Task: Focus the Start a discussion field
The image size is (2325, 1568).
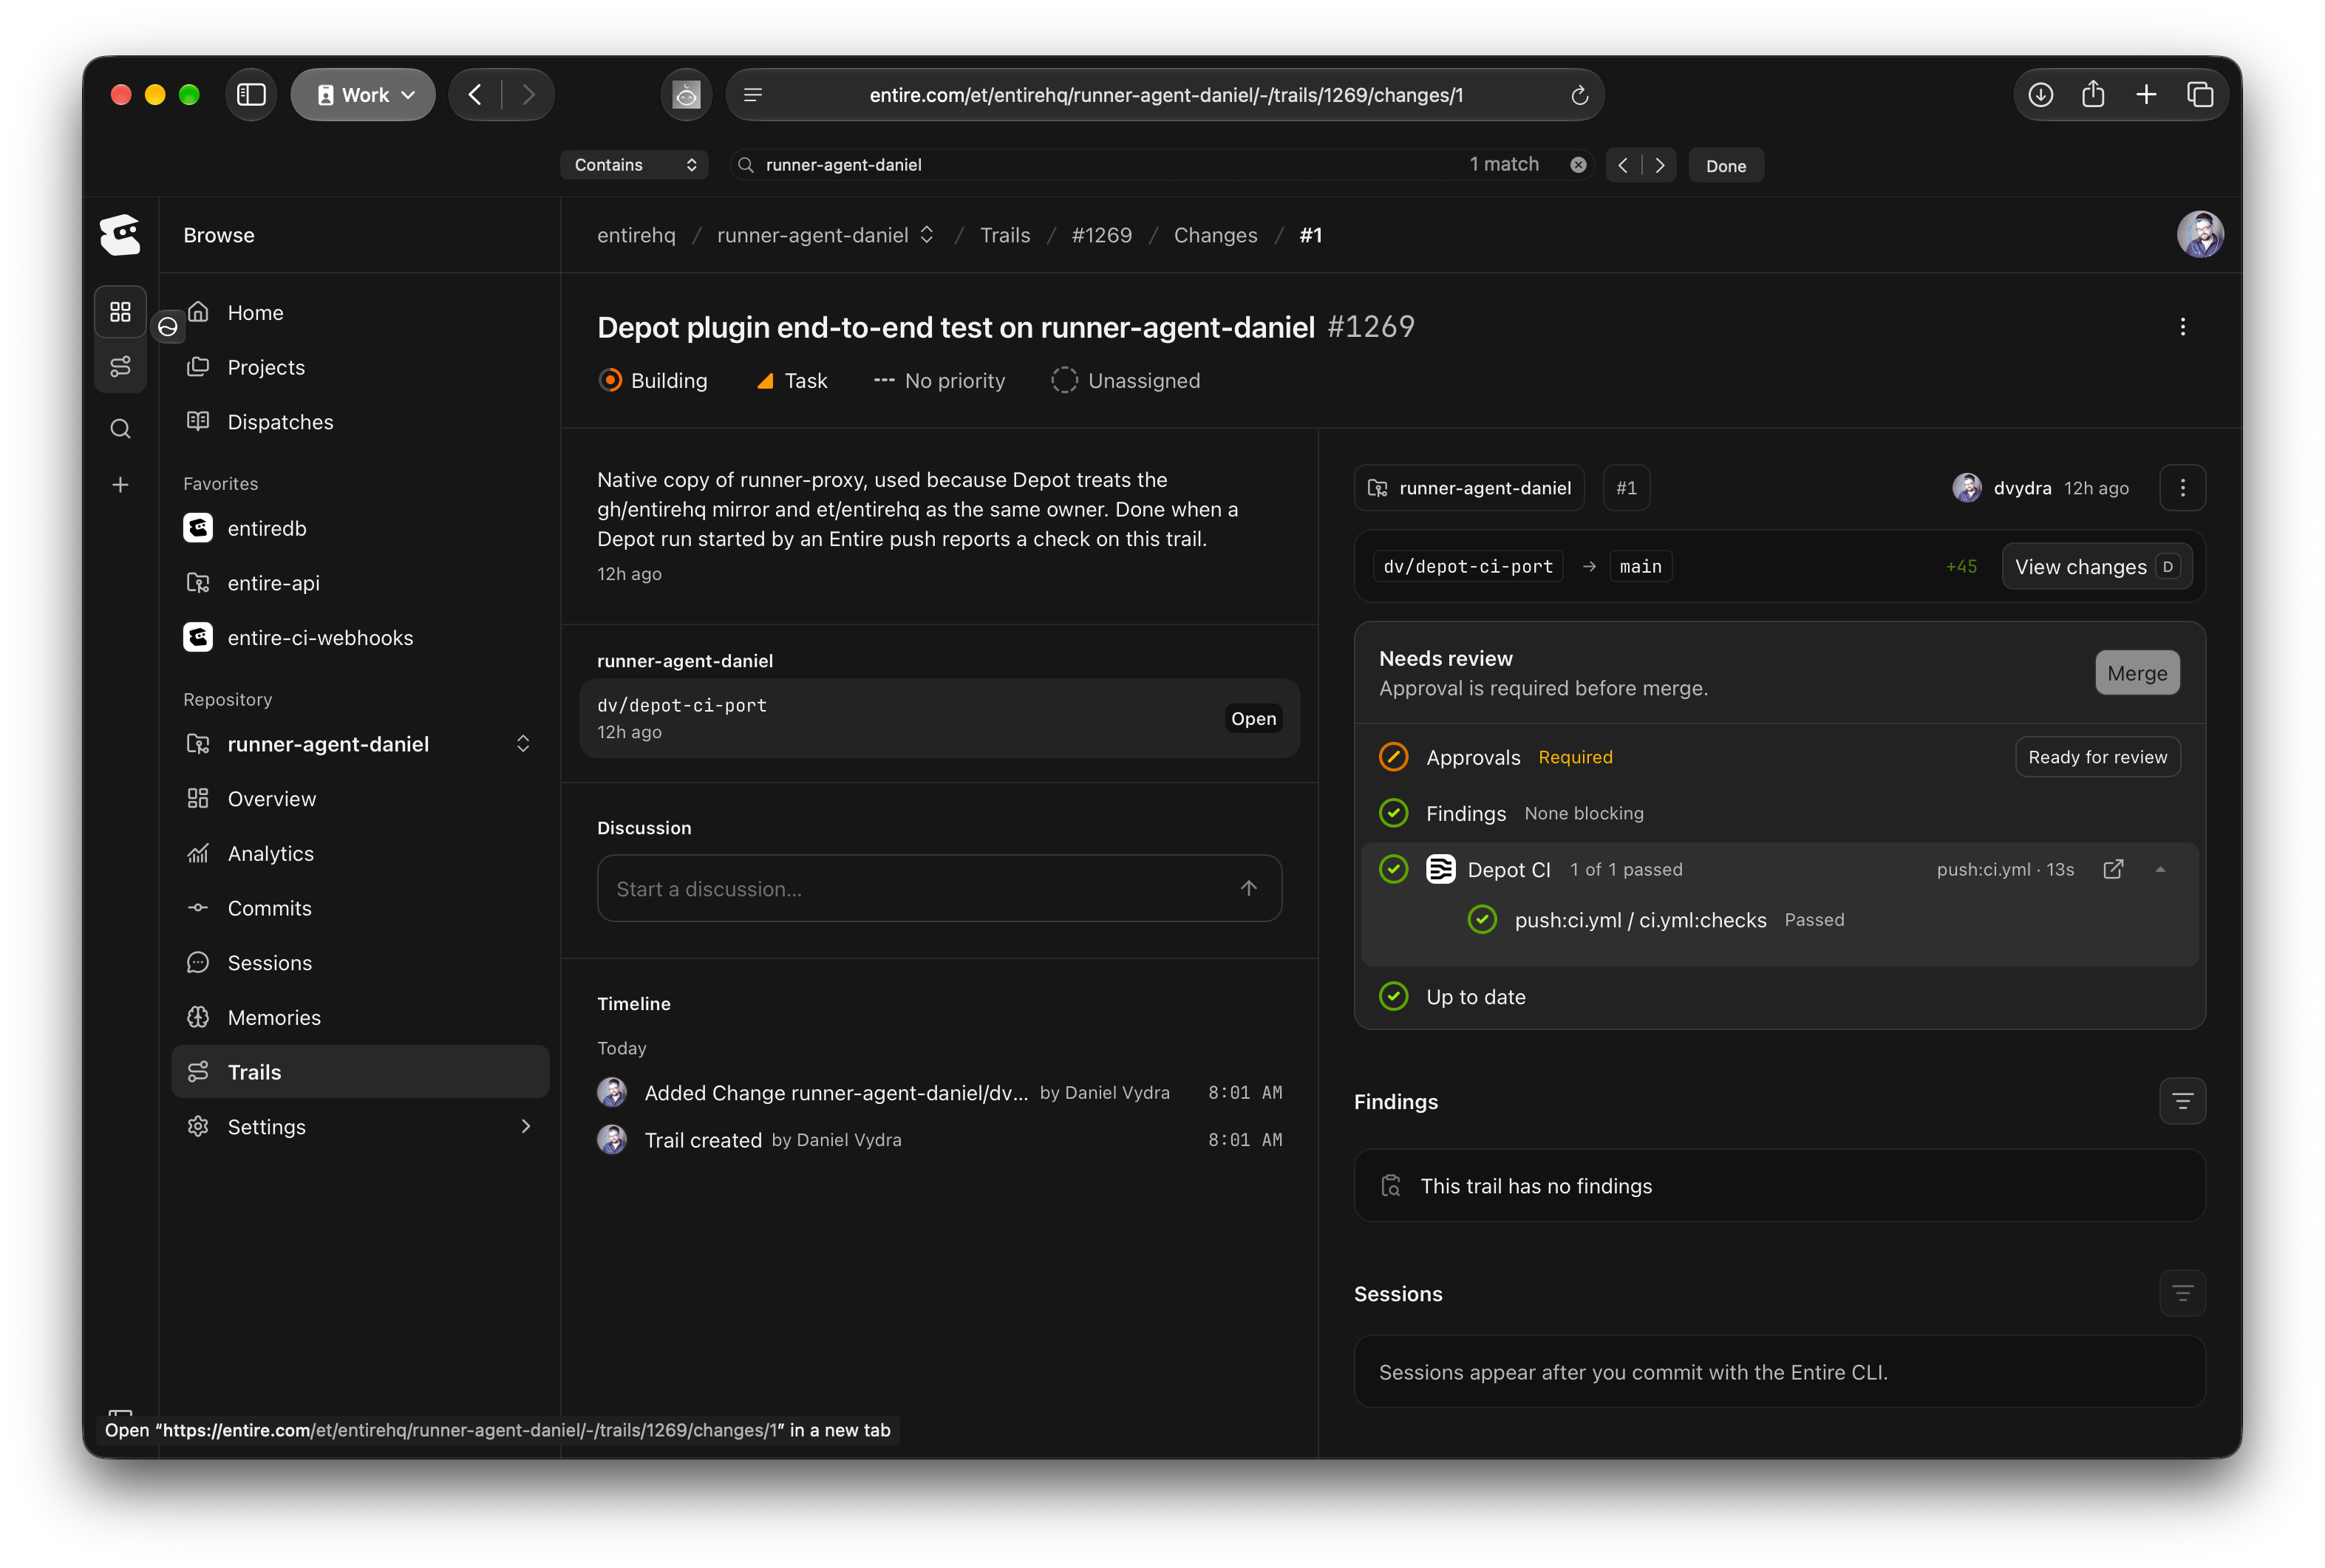Action: pyautogui.click(x=939, y=888)
